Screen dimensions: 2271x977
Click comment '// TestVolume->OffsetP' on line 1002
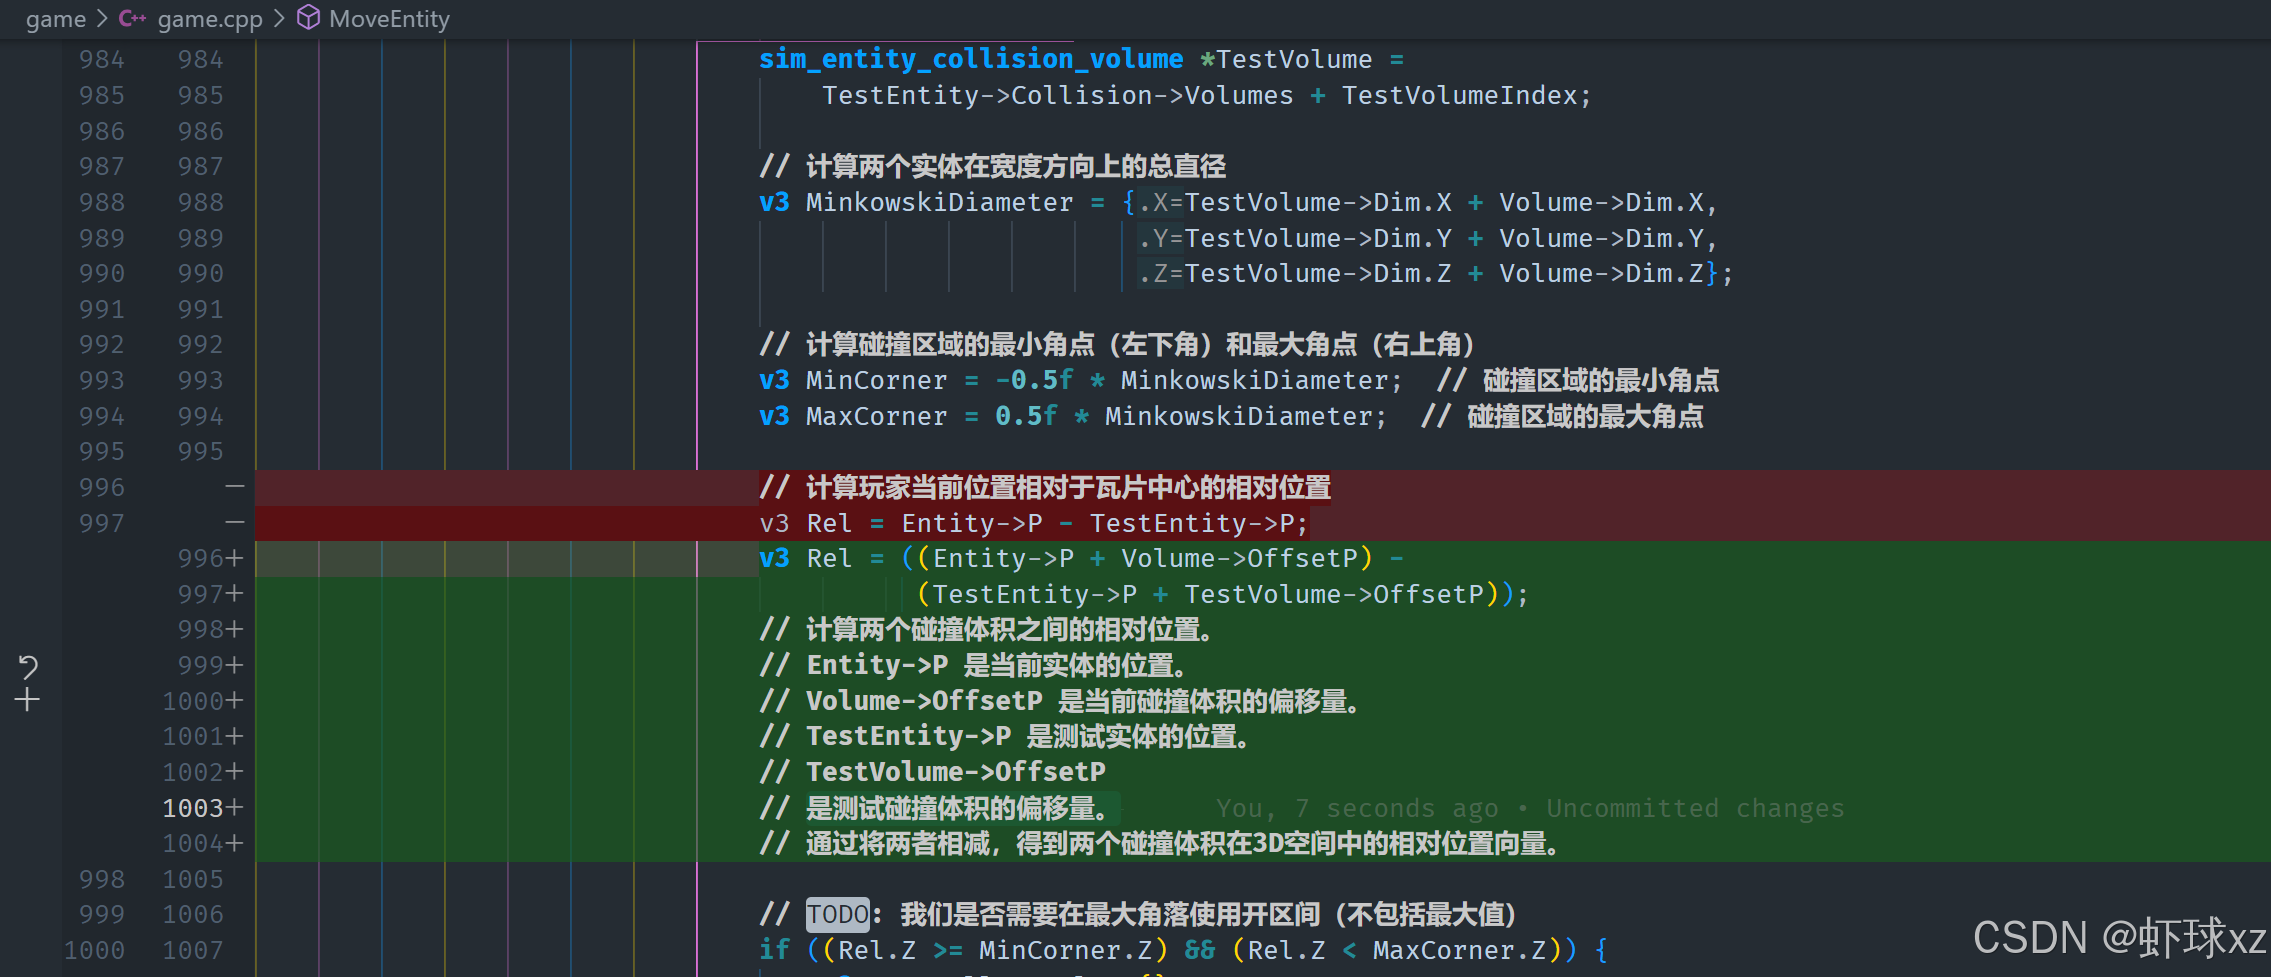click(x=932, y=772)
